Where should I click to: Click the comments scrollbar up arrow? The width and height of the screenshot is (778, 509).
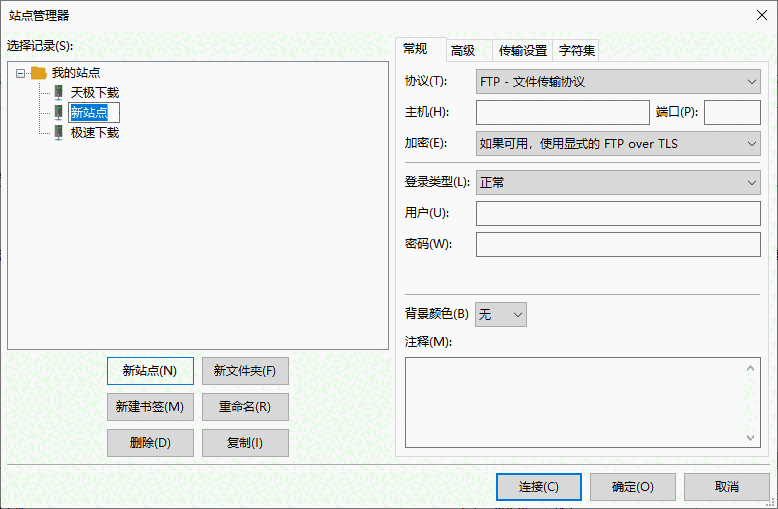pyautogui.click(x=750, y=368)
